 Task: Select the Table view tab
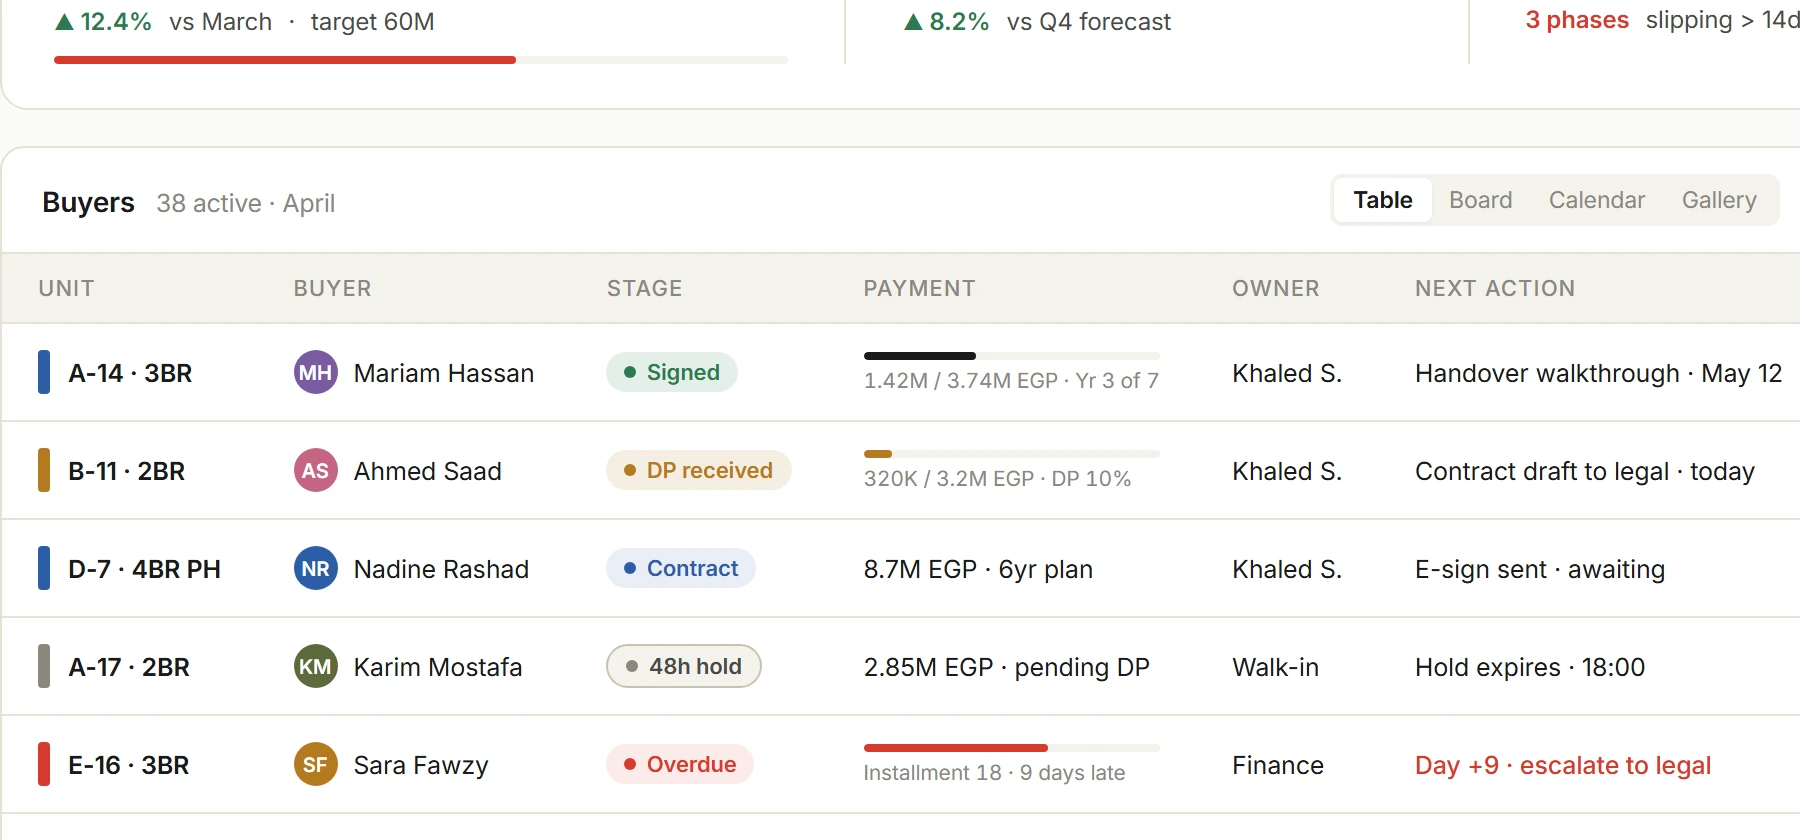point(1383,200)
